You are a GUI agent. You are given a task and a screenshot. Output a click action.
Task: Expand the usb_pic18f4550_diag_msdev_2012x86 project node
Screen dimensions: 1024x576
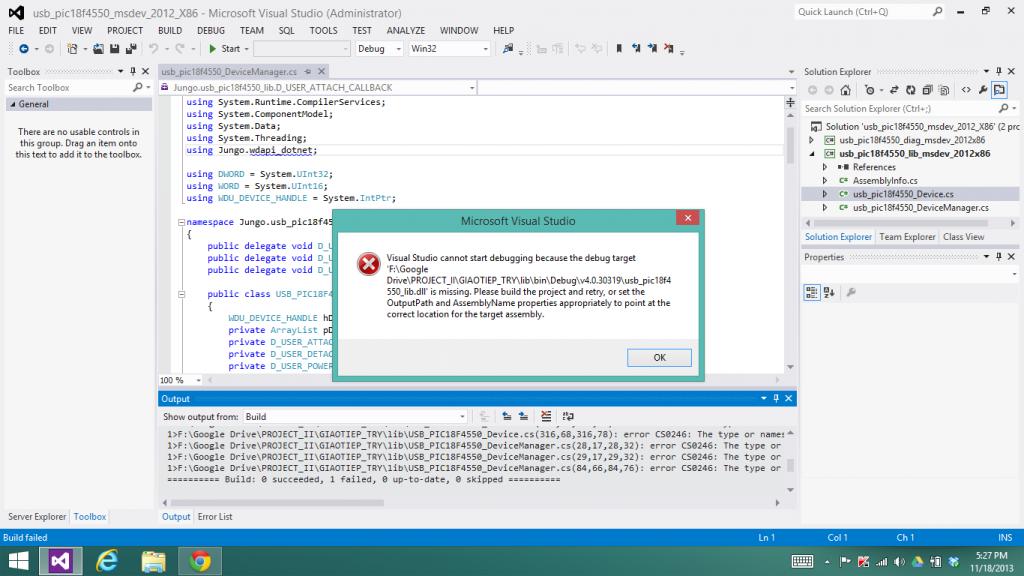(x=812, y=141)
